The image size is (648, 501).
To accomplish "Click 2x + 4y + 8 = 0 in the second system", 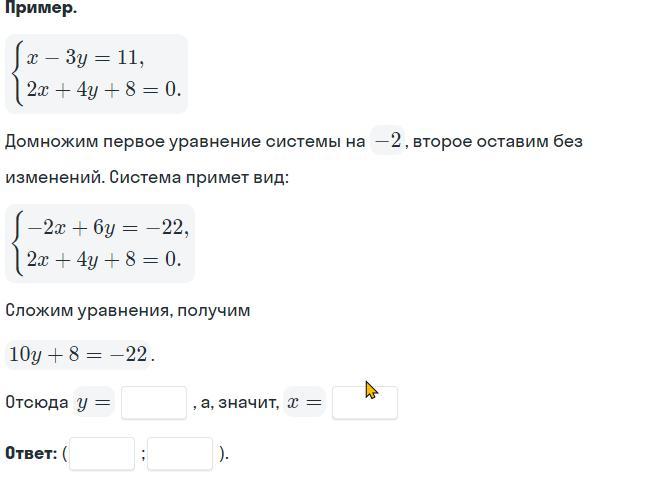I will click(x=104, y=259).
